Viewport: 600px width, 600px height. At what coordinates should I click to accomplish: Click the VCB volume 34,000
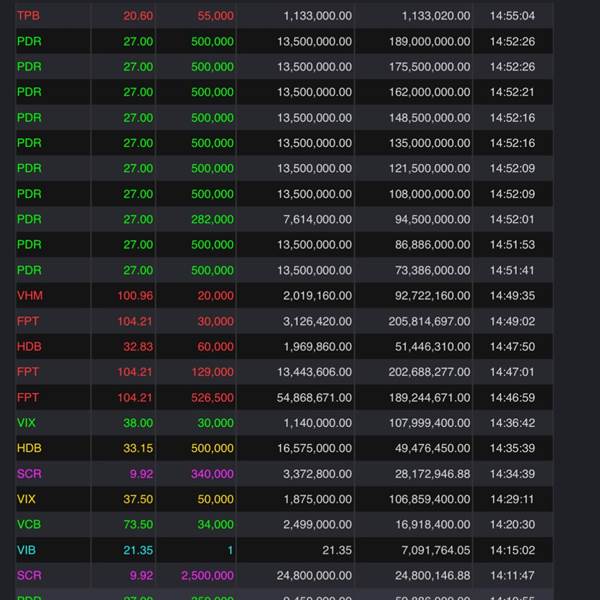[215, 524]
